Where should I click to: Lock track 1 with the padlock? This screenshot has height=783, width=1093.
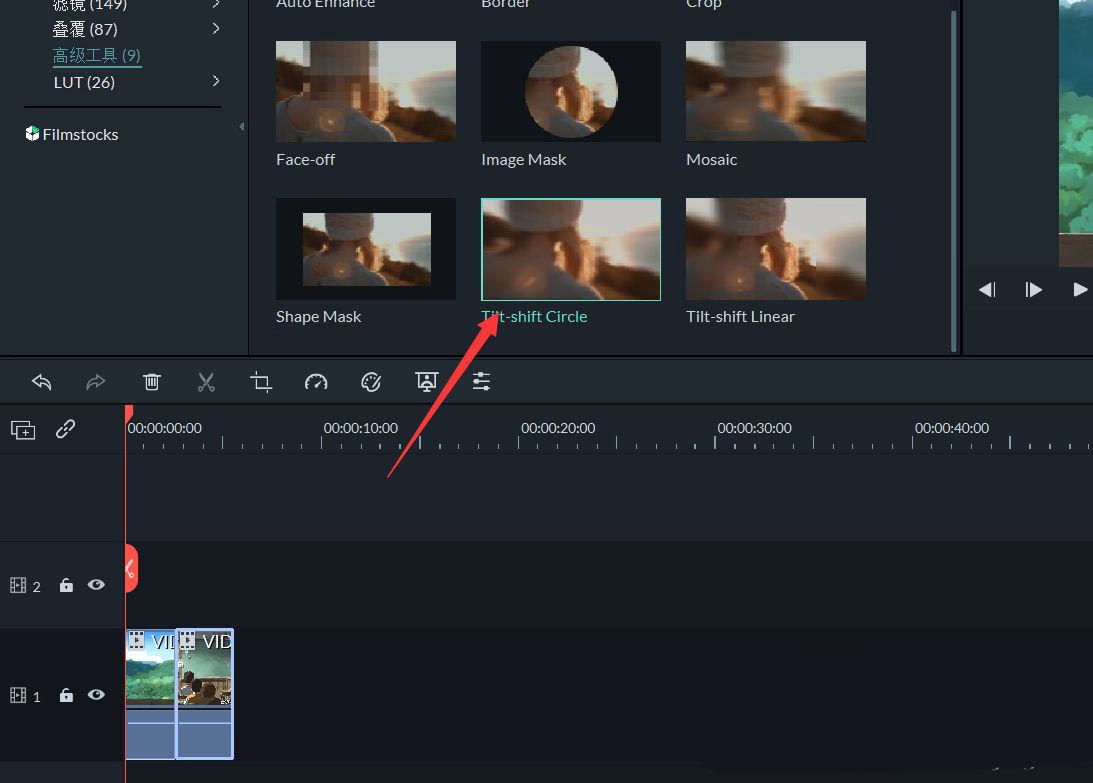[66, 694]
